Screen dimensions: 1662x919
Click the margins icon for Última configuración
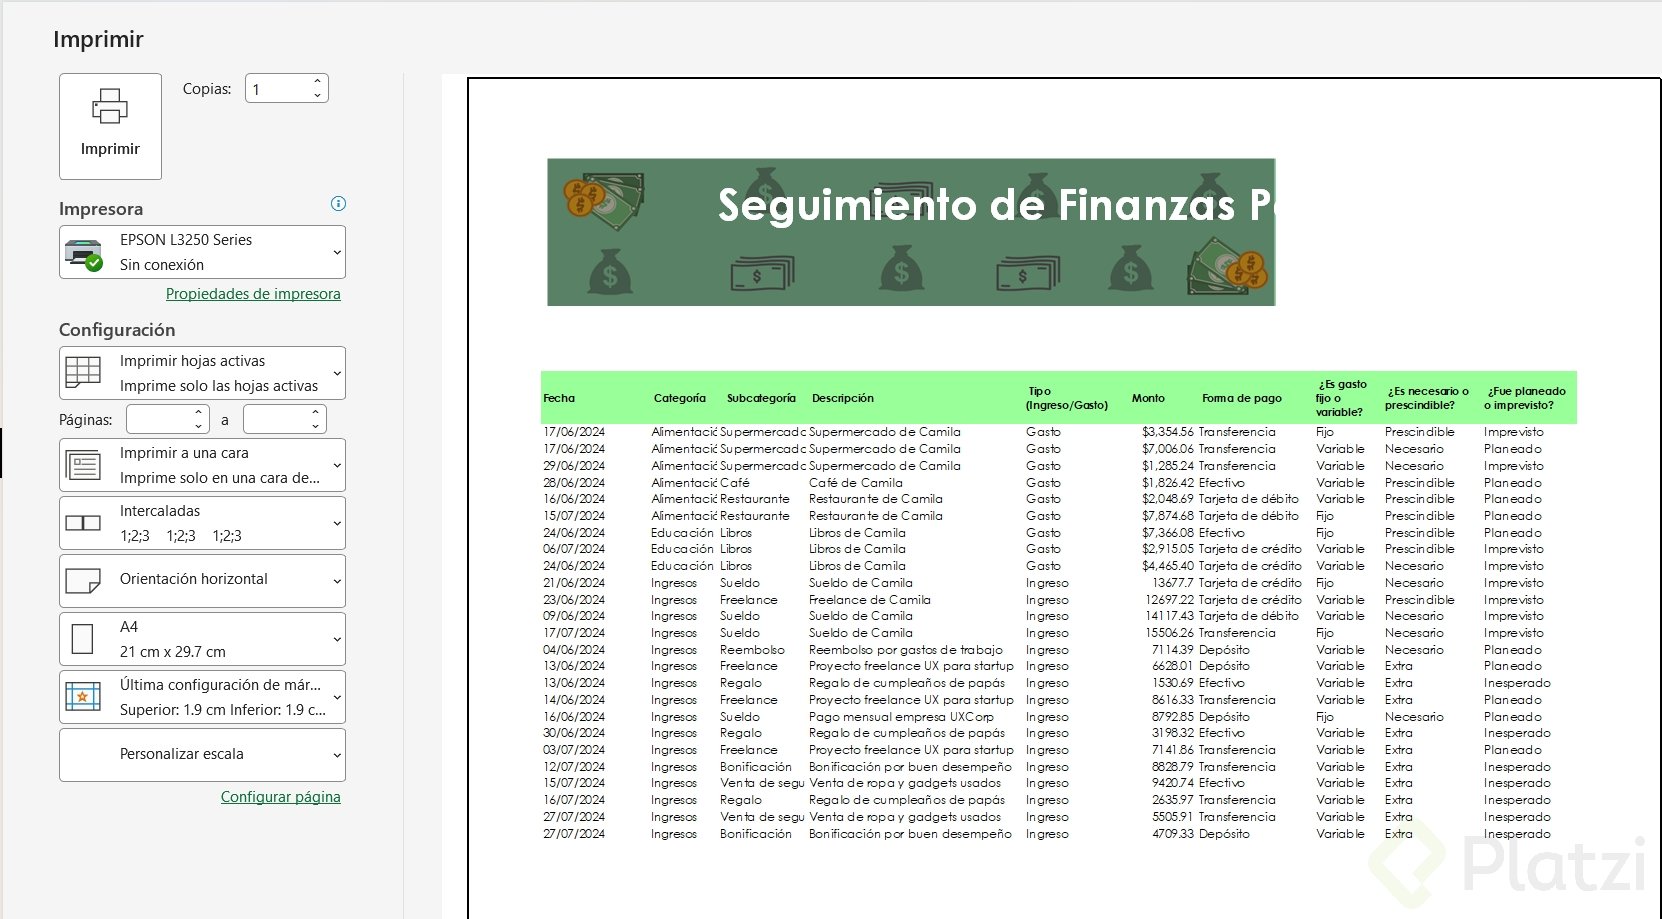point(83,697)
